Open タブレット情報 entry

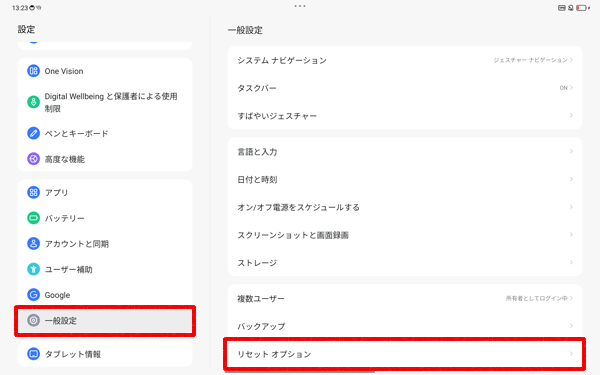[105, 354]
